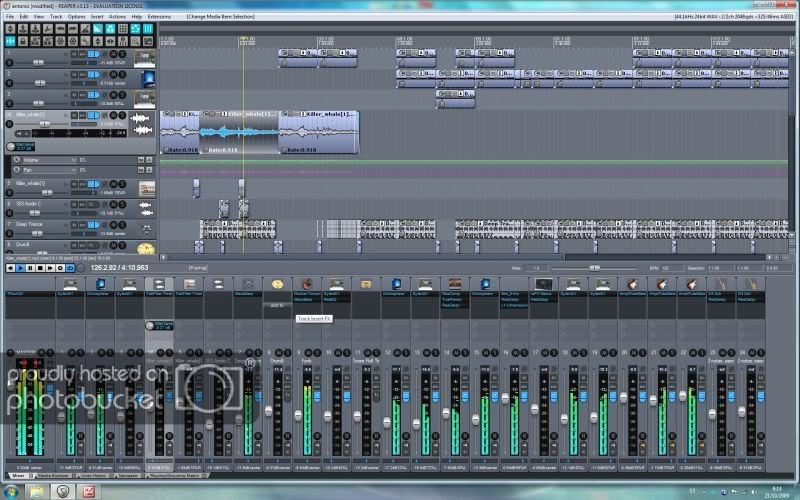Click the lock toolbar icon
Viewport: 800px width, 500px height.
point(23,41)
